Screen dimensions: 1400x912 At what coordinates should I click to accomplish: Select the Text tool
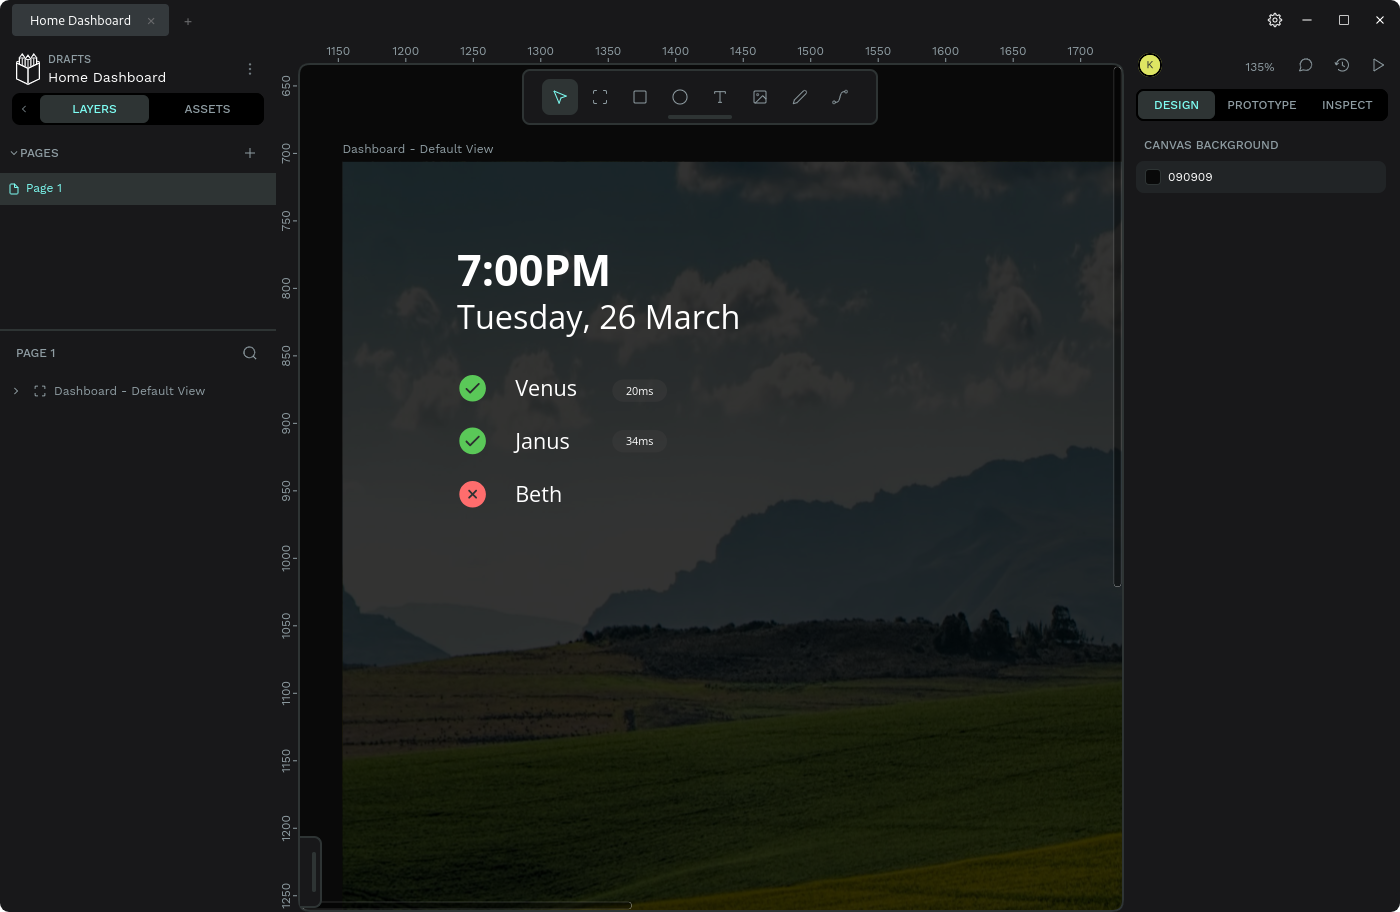720,97
